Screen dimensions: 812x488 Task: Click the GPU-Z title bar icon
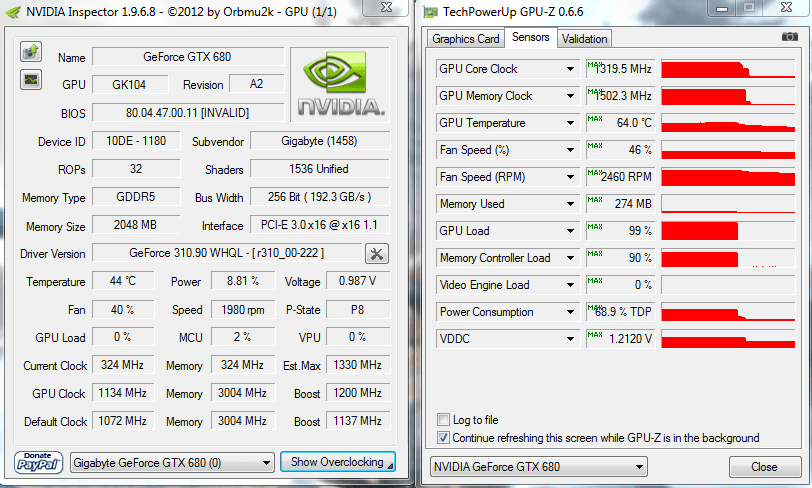[430, 12]
